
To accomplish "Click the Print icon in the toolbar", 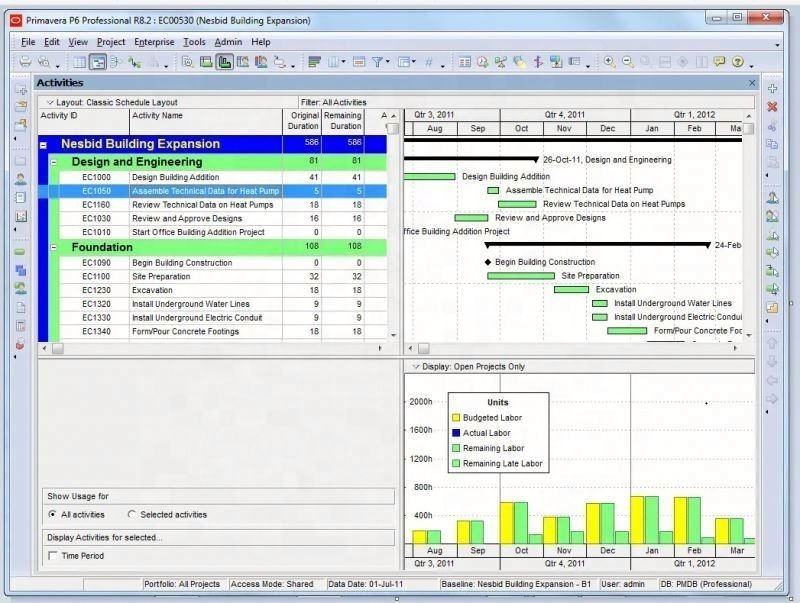I will (x=24, y=62).
